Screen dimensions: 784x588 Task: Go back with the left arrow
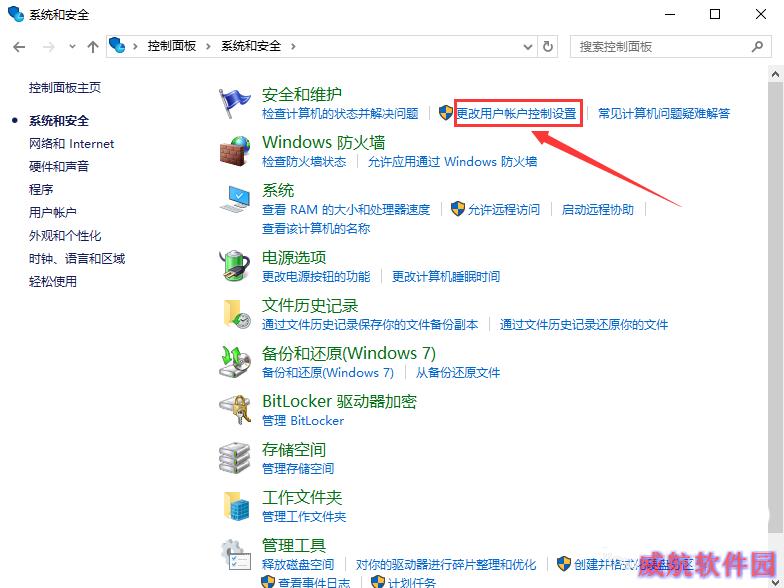[x=19, y=47]
